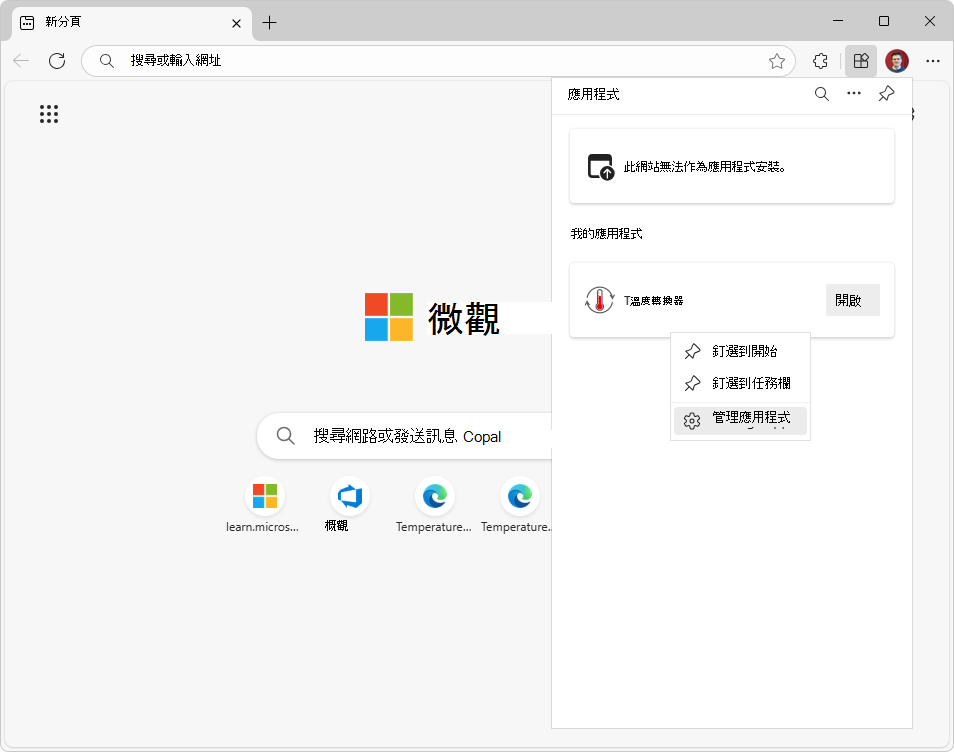Click the app launcher grid icon

[49, 114]
